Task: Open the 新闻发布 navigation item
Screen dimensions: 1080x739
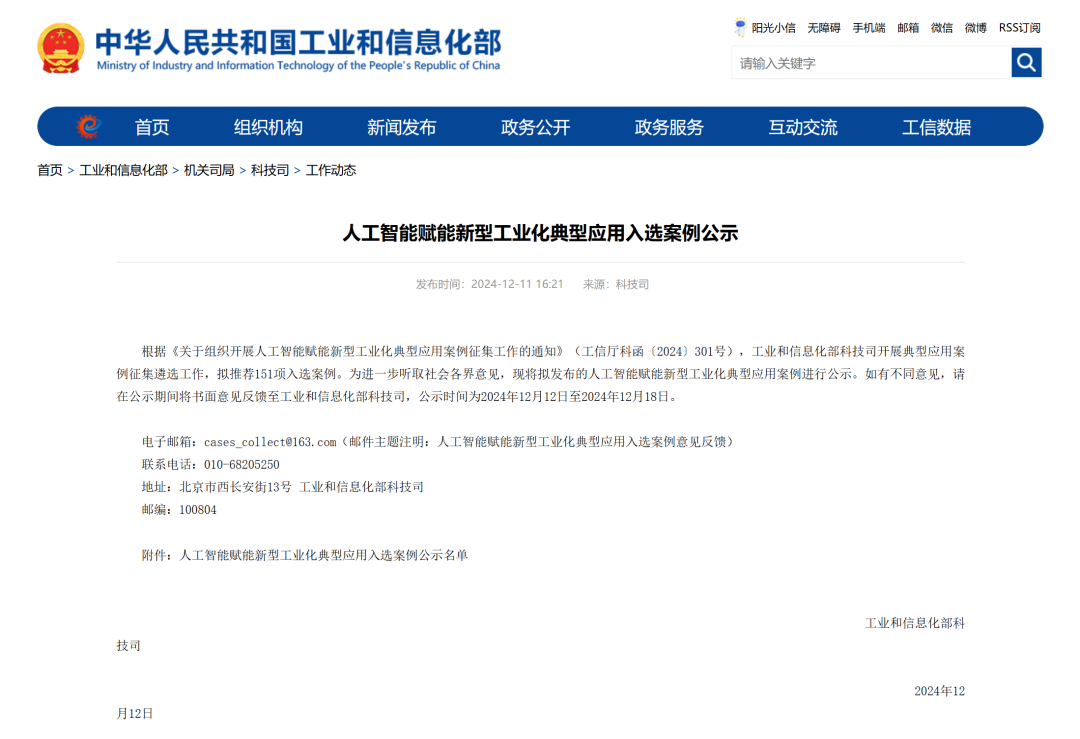Action: point(402,127)
